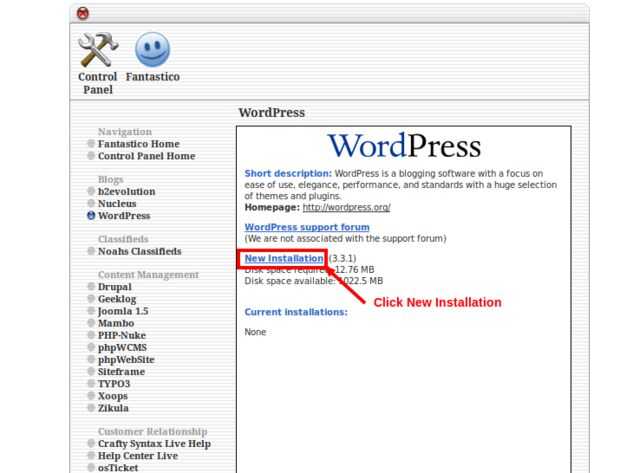Click the bullet icon beside Siteframe
620x473 pixels.
91,371
